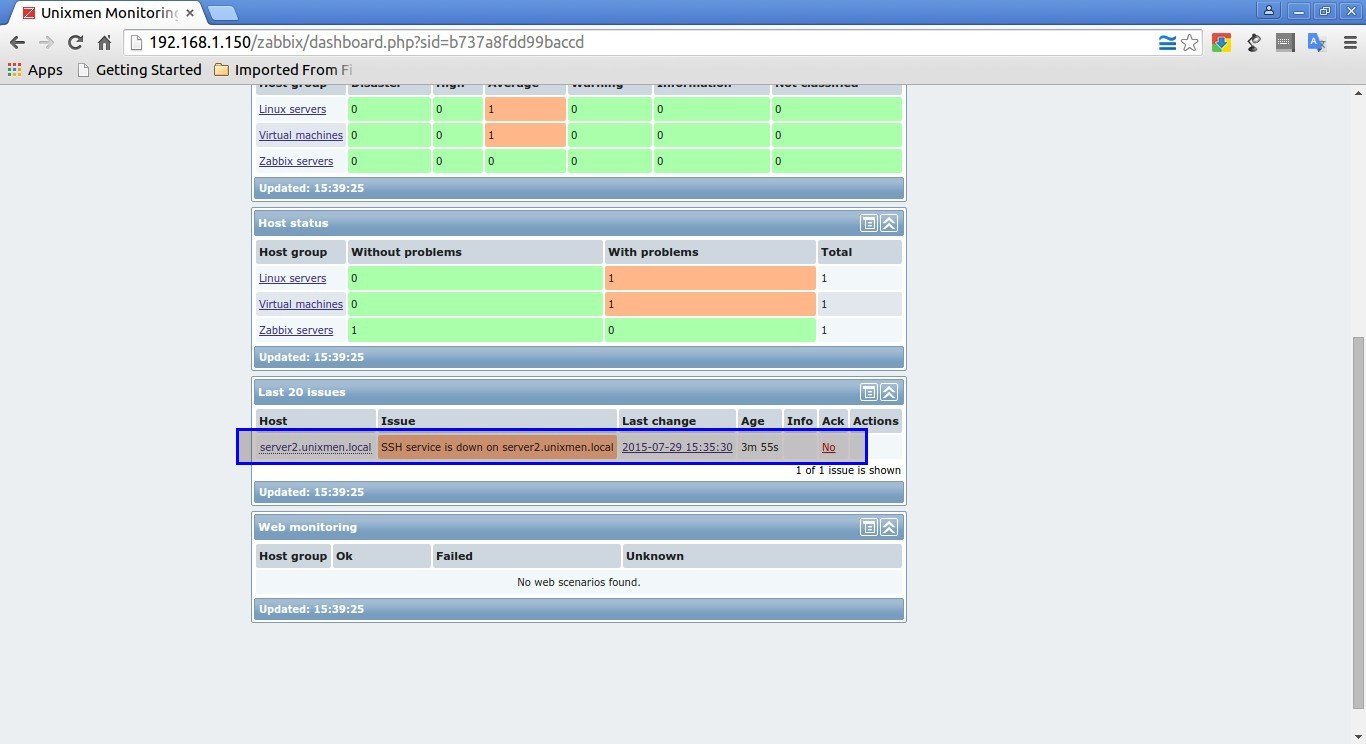Collapse the Web monitoring panel
Viewport: 1366px width, 744px height.
[888, 527]
